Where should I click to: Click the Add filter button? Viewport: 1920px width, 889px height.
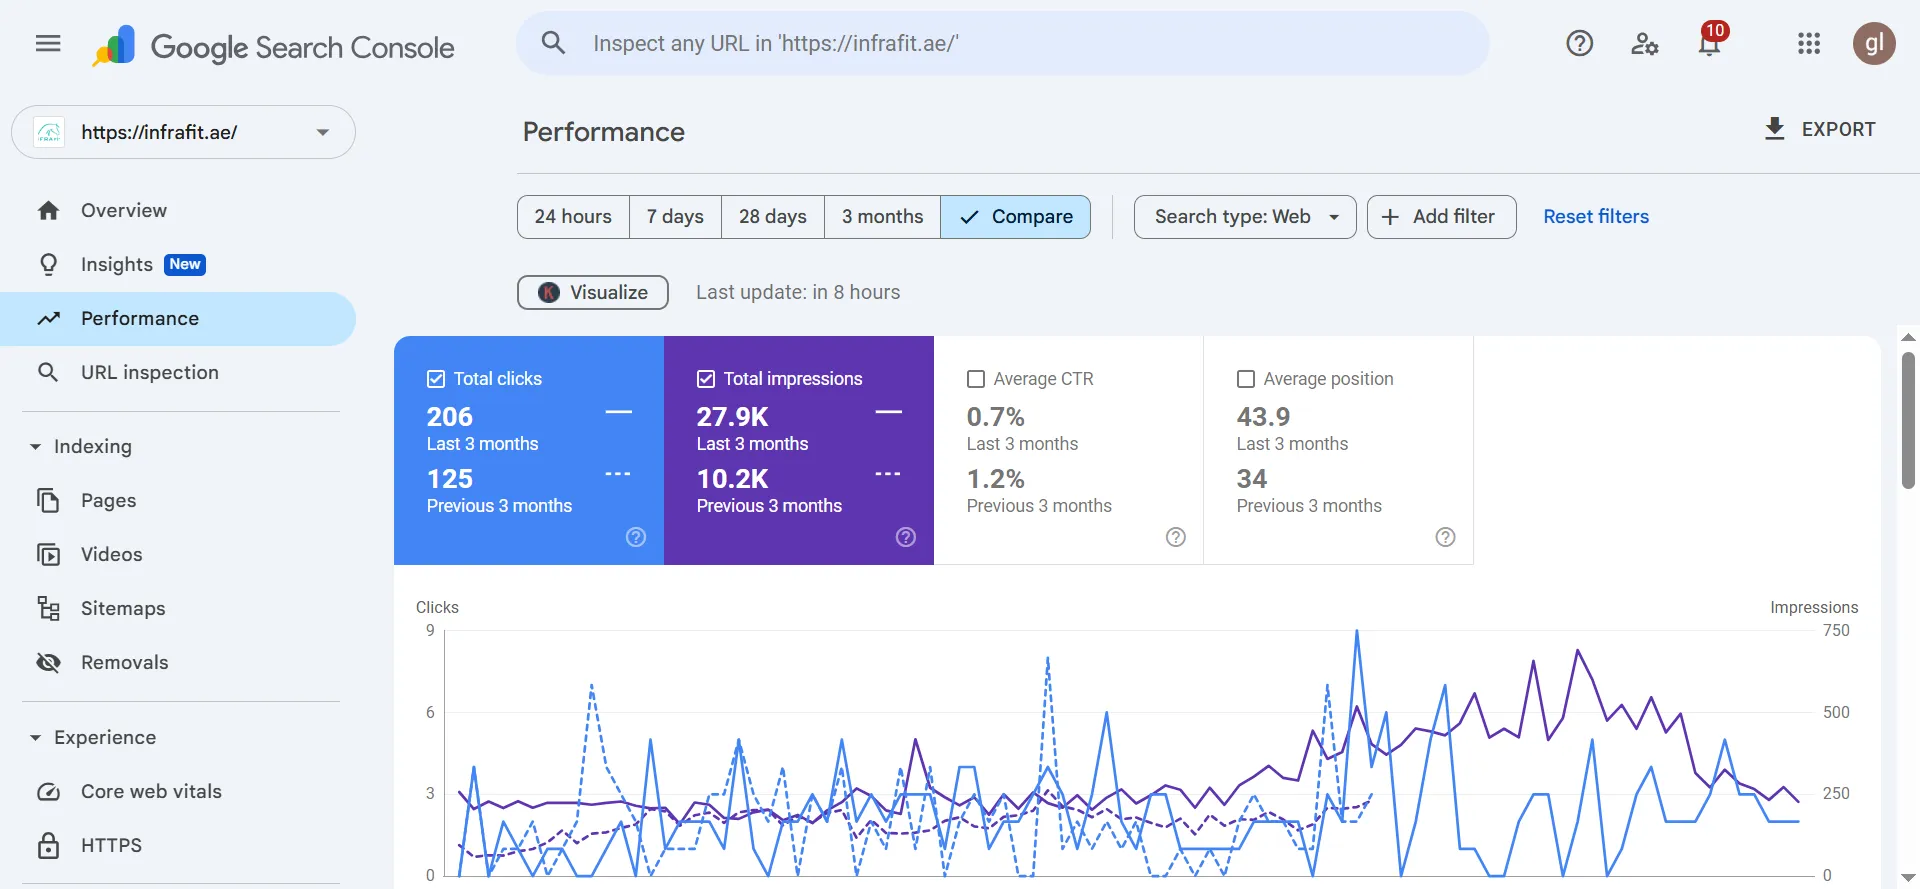coord(1441,217)
